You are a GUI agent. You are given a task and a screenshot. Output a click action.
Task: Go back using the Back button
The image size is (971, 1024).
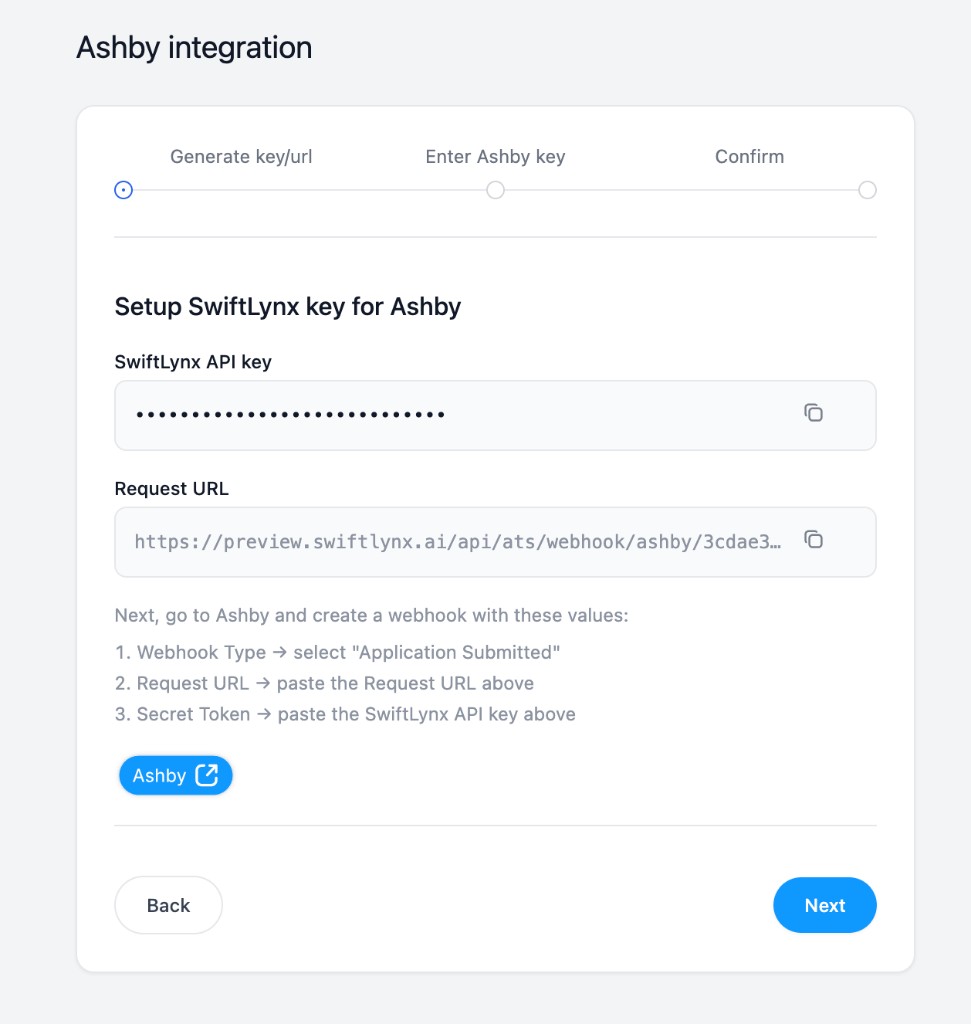click(x=168, y=905)
